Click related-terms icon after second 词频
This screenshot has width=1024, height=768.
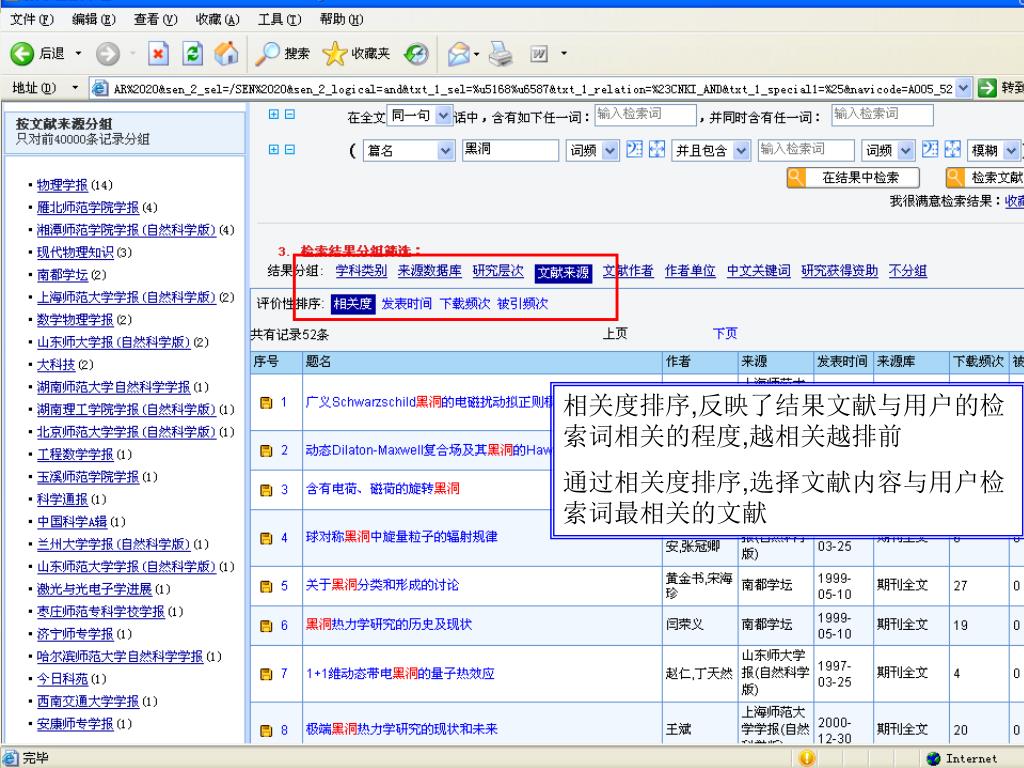952,150
